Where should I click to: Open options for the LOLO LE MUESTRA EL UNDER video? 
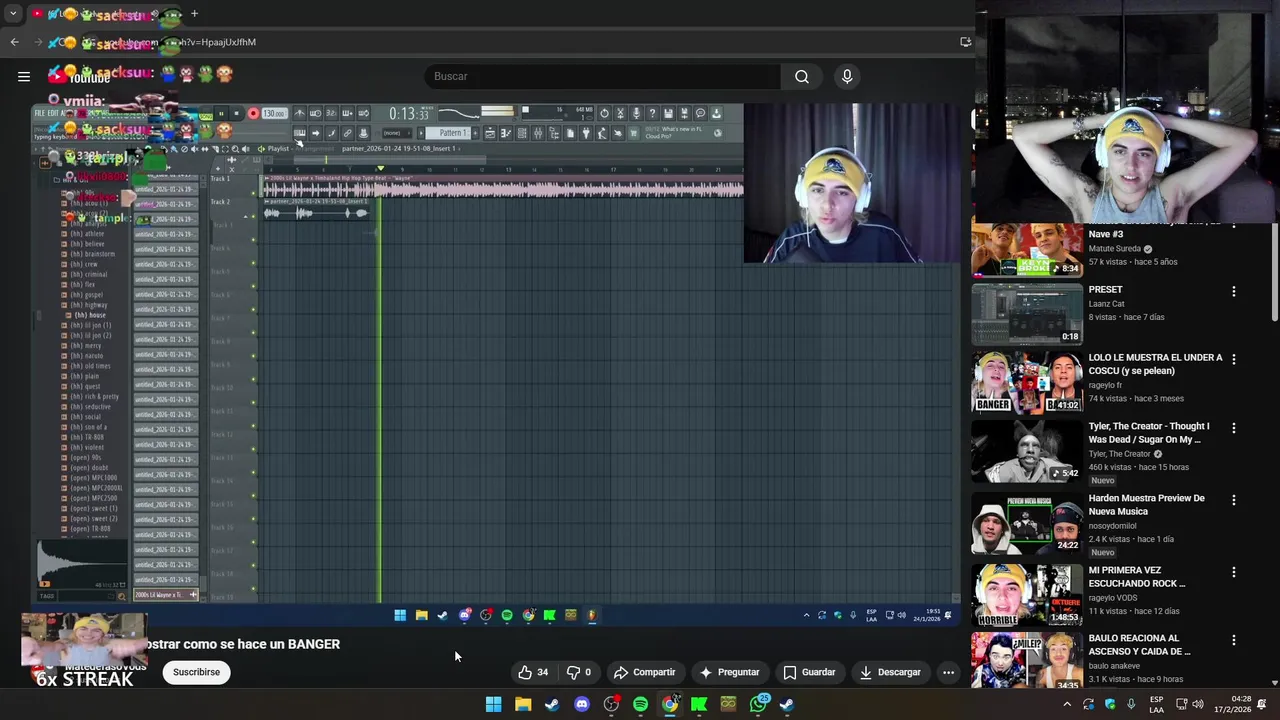[1233, 360]
